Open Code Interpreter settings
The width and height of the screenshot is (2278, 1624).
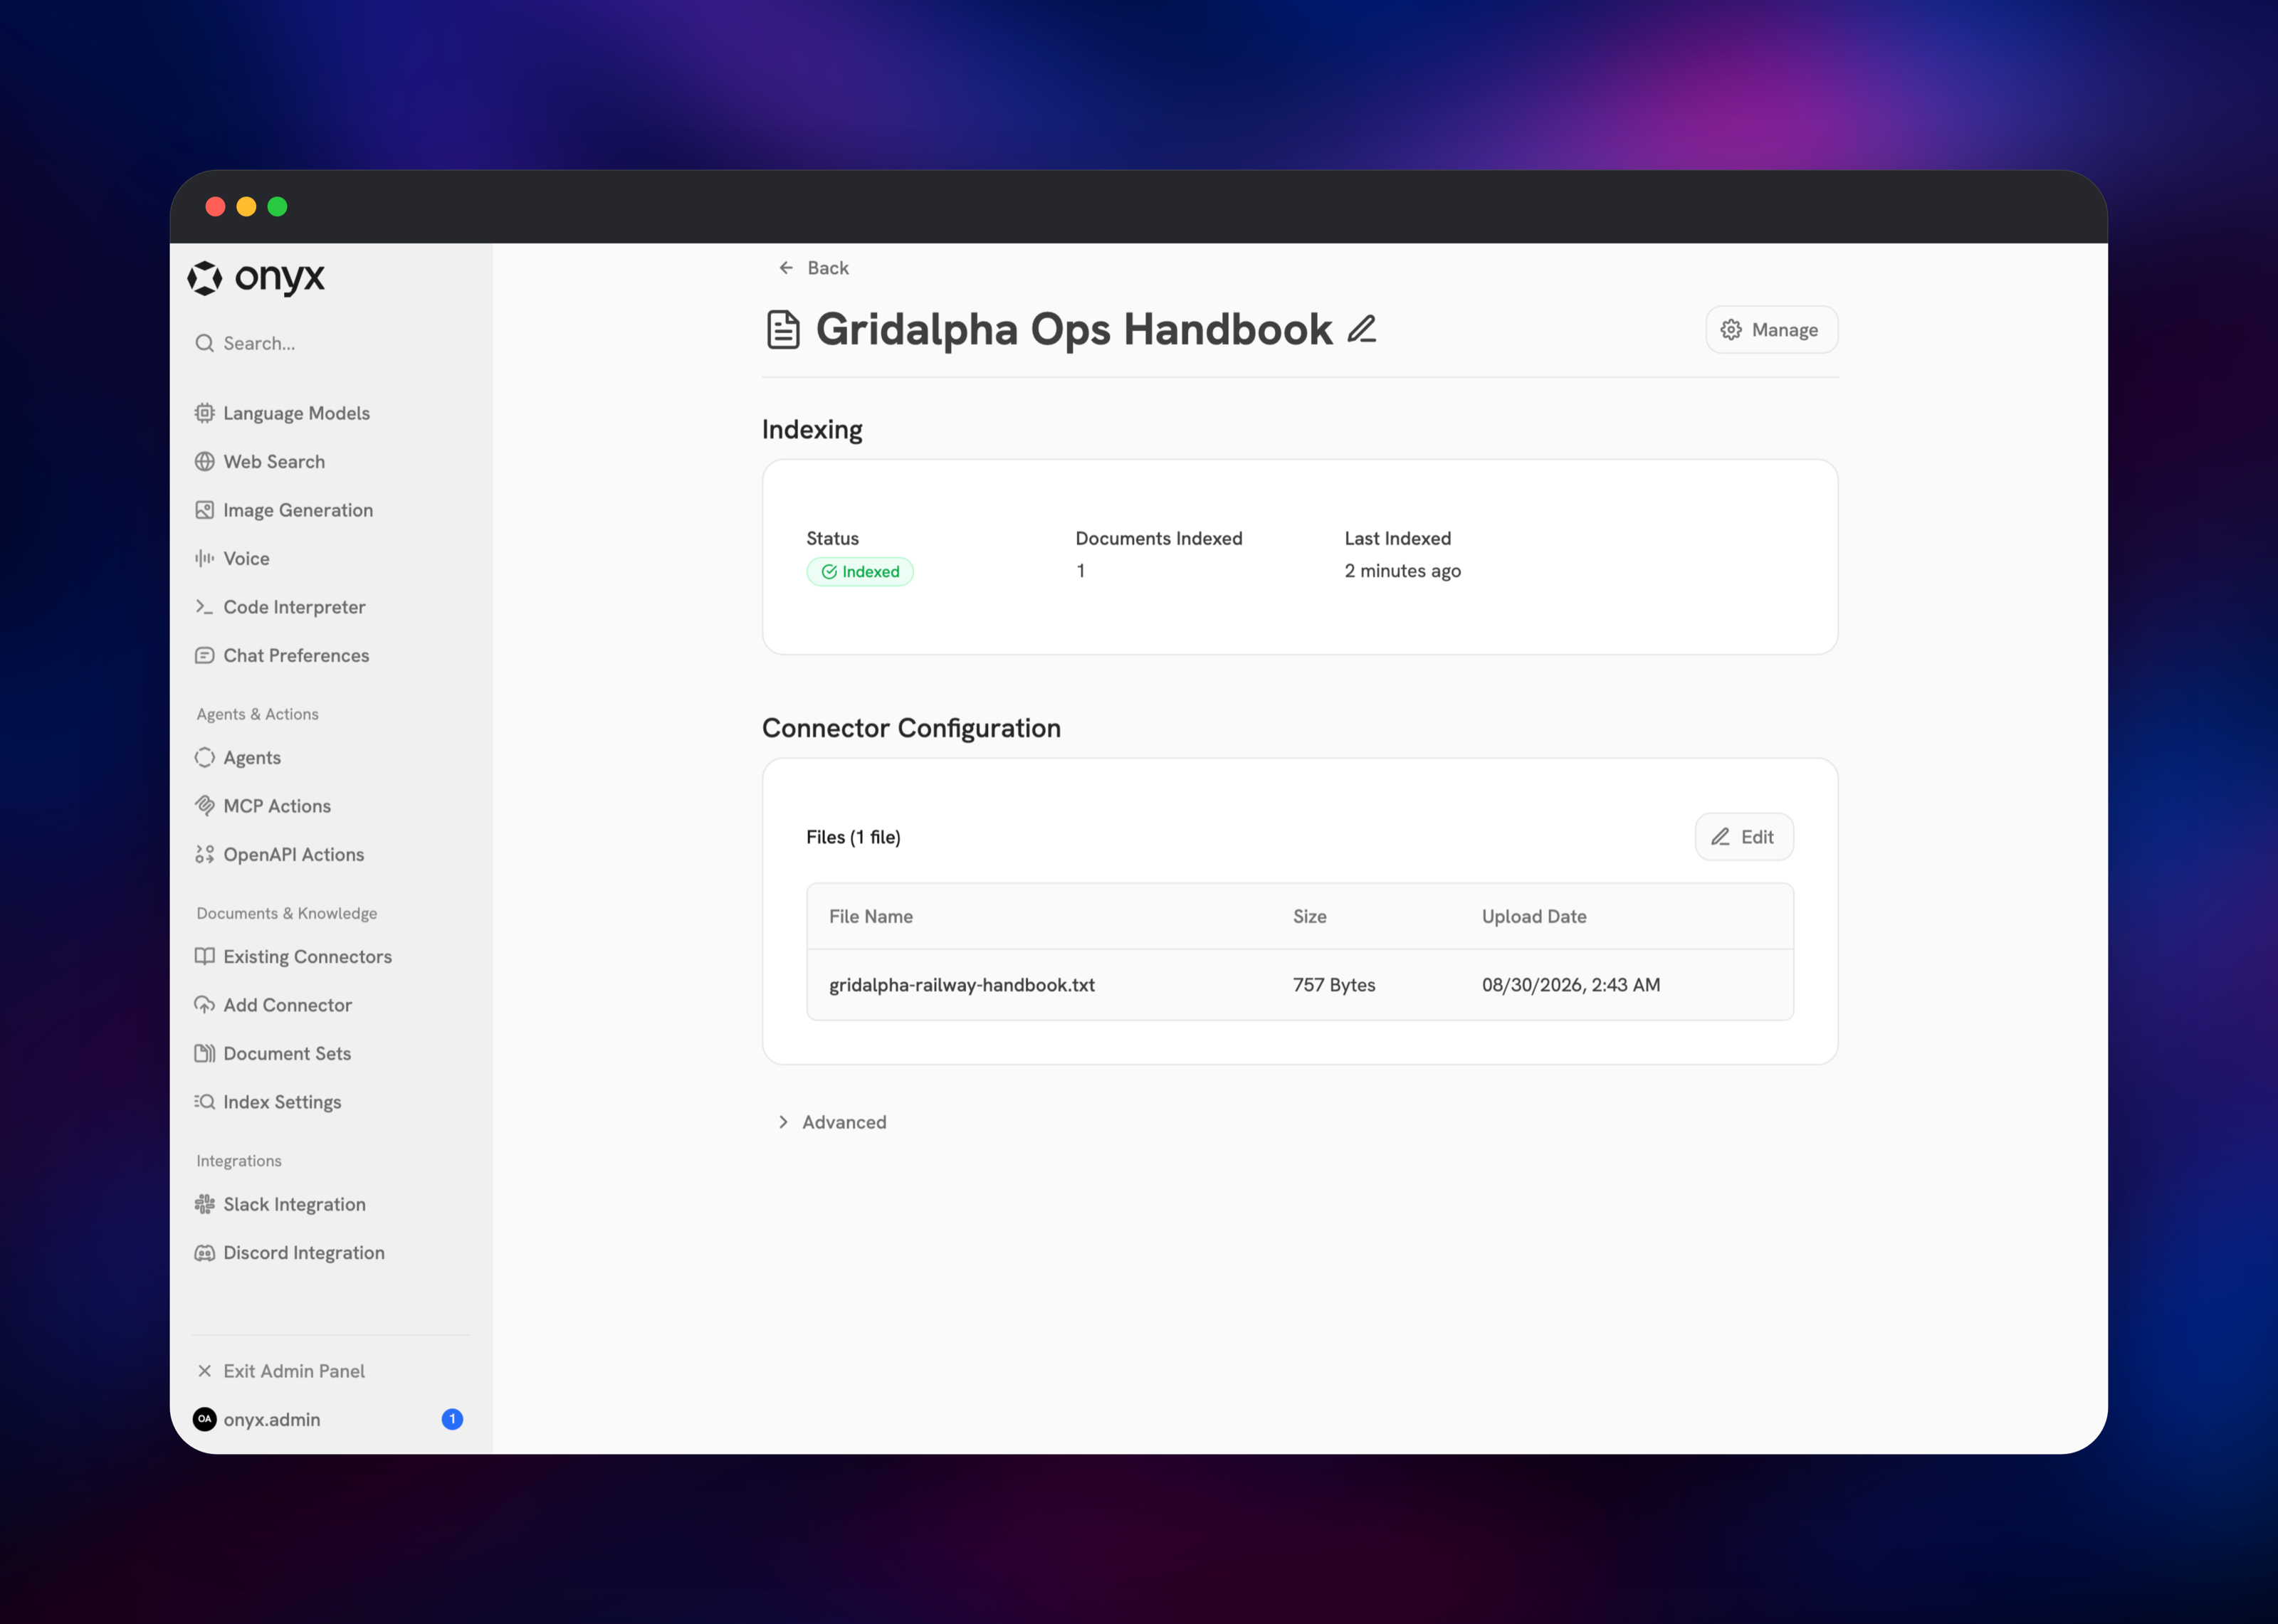coord(331,607)
